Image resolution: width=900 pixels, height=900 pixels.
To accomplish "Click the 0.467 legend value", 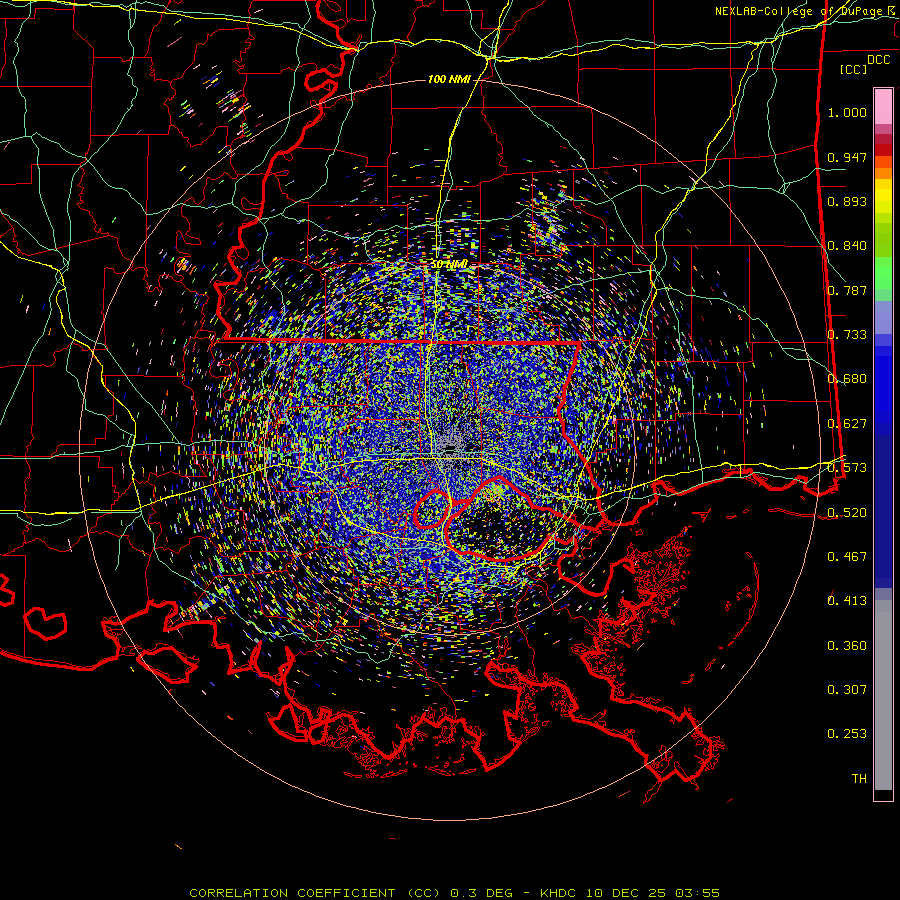I will 847,557.
